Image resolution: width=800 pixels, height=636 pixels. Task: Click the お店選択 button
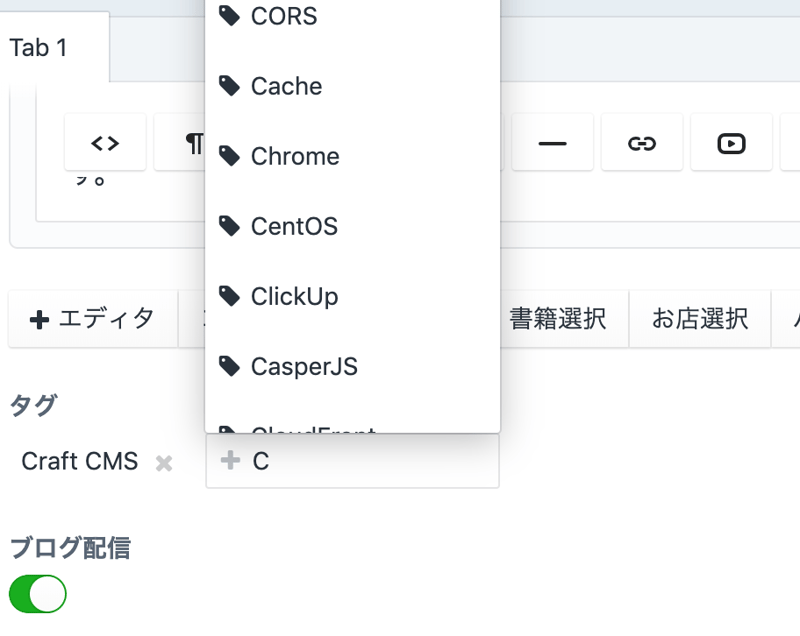click(699, 319)
